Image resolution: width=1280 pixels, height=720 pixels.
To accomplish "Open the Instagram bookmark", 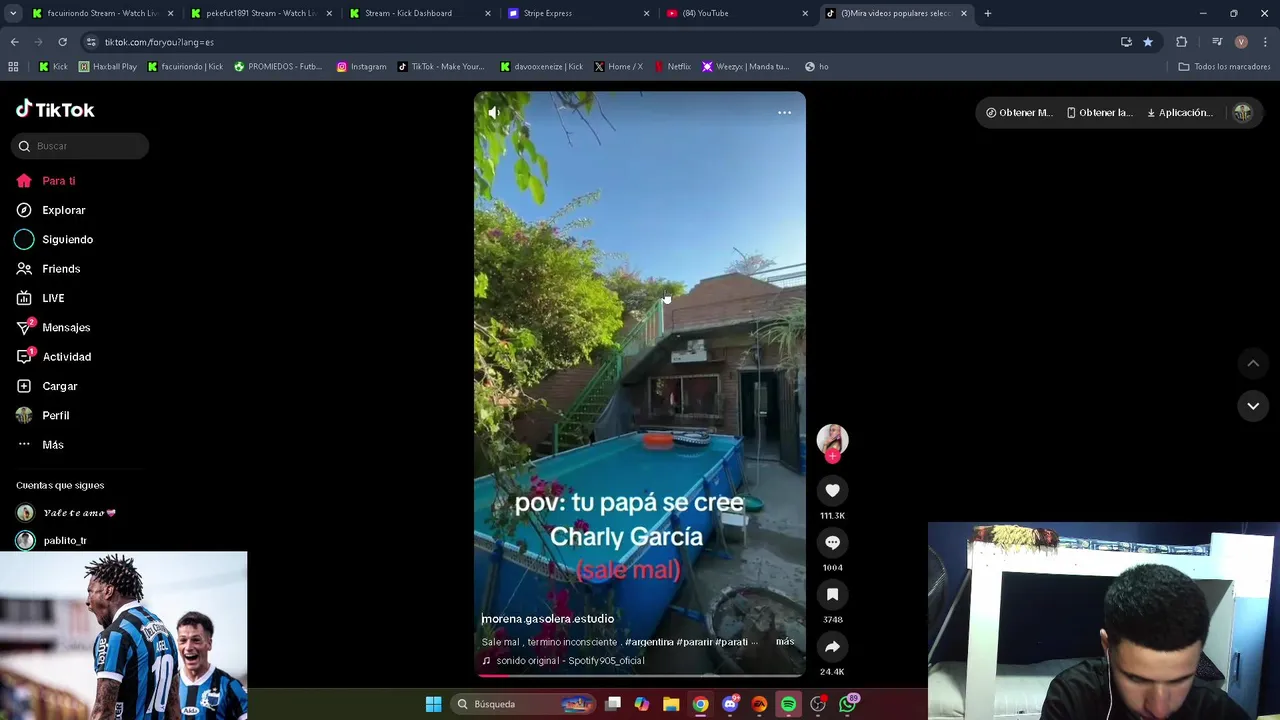I will click(x=361, y=67).
